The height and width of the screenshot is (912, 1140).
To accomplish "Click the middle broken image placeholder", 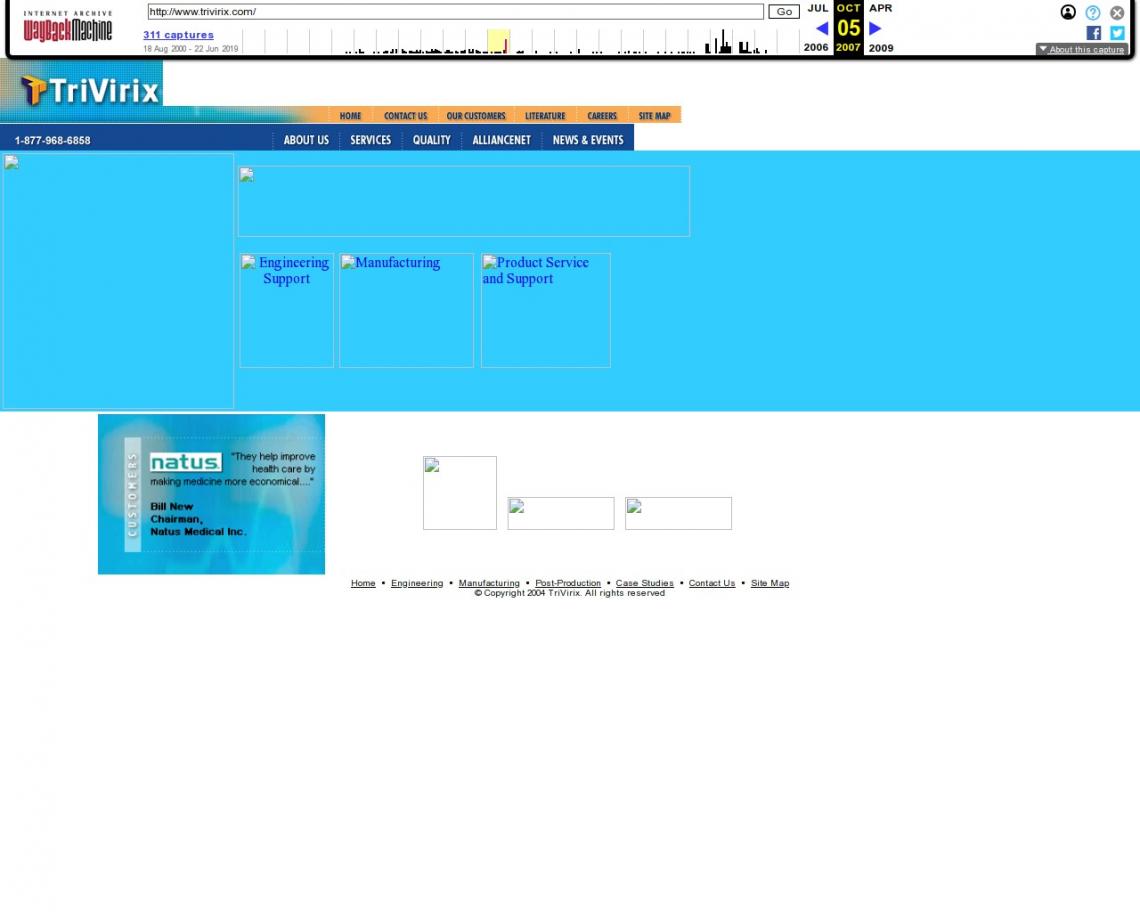I will pyautogui.click(x=561, y=513).
